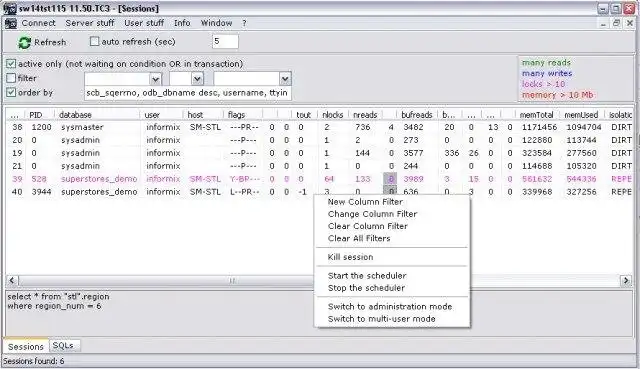Click the memUsed column header
This screenshot has width=640, height=369.
[x=581, y=115]
